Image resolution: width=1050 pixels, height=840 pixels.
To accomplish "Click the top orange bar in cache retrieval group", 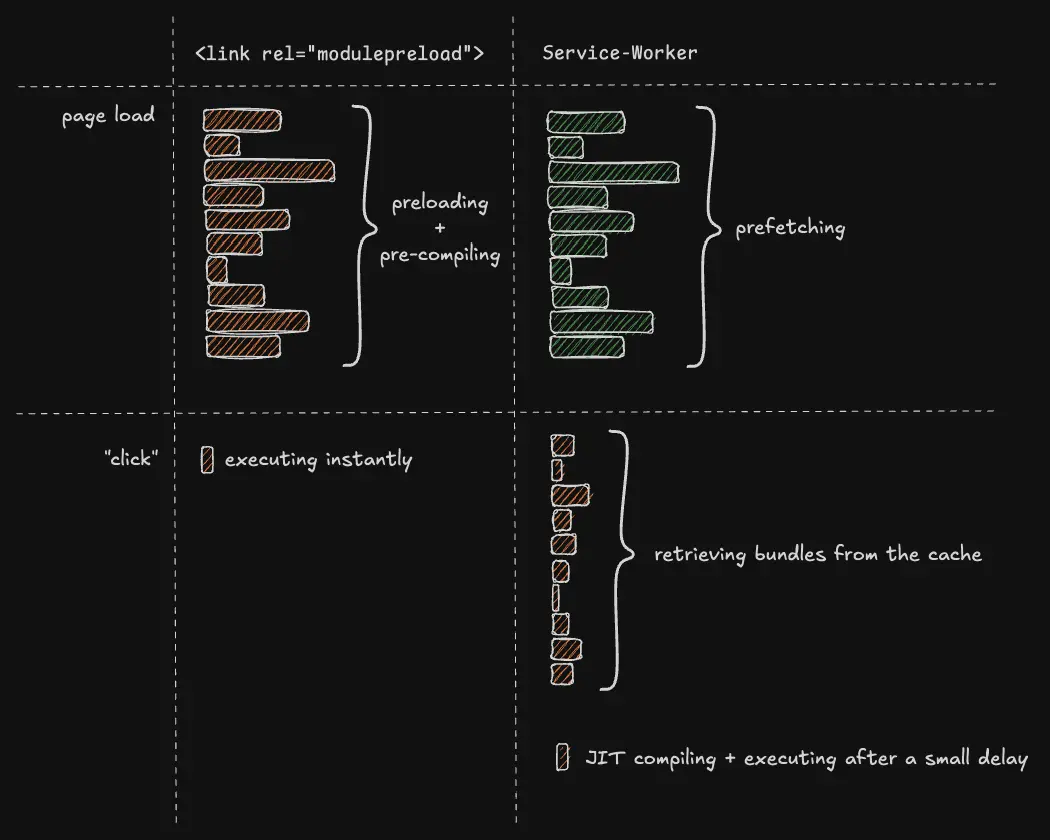I will point(562,445).
